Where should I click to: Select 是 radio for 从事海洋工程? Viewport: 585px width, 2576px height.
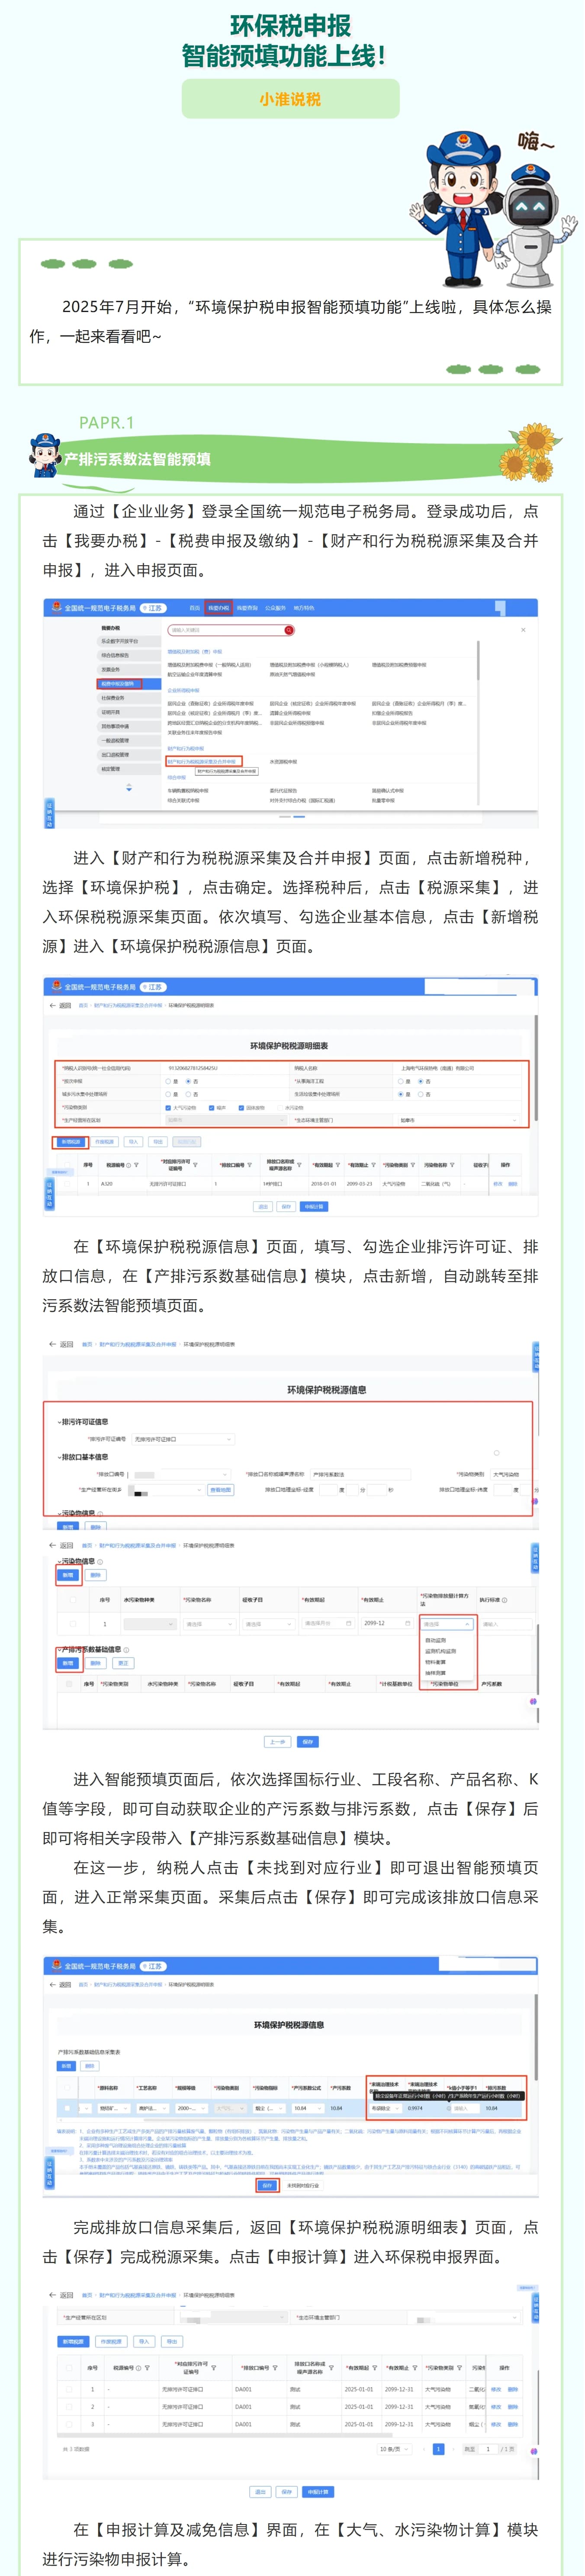click(402, 1081)
